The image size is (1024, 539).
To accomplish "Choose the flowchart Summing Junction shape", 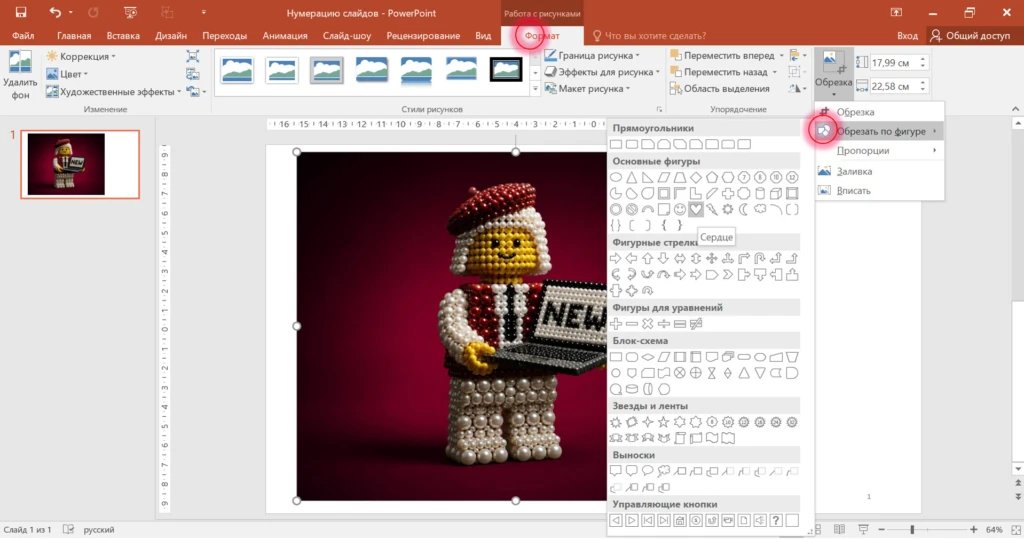I will [680, 373].
